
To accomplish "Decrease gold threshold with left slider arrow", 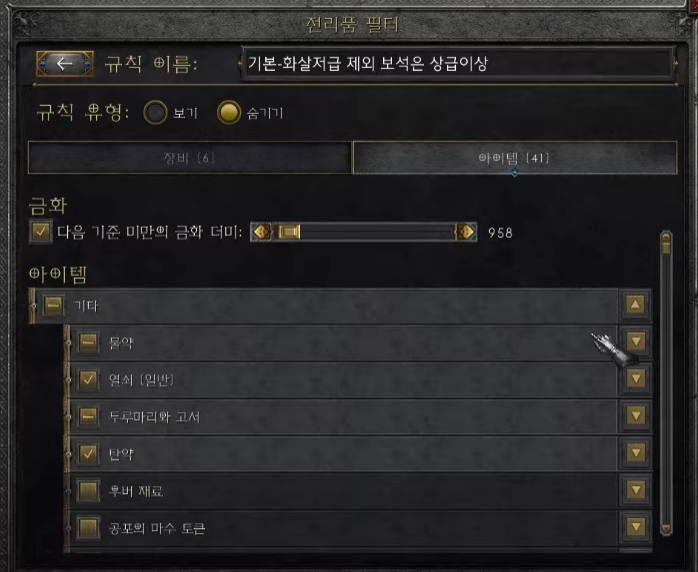I will click(262, 232).
